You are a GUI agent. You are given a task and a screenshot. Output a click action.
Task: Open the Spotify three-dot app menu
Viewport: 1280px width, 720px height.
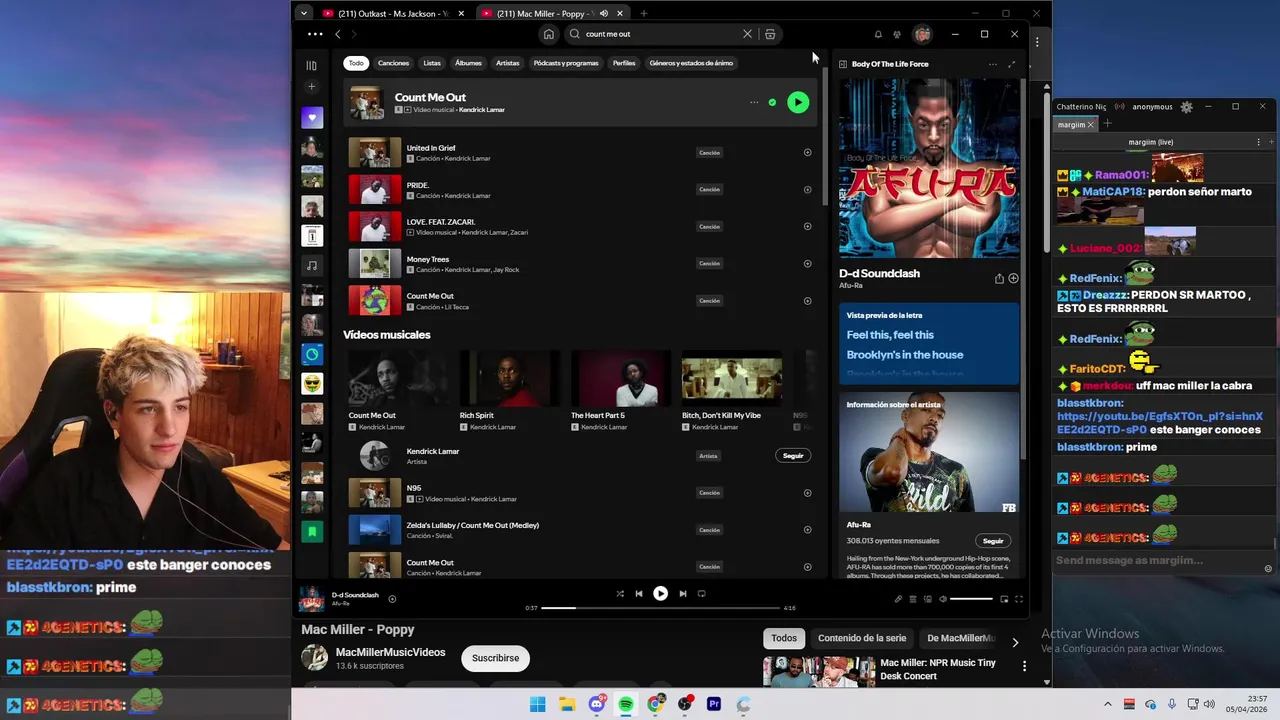point(315,34)
